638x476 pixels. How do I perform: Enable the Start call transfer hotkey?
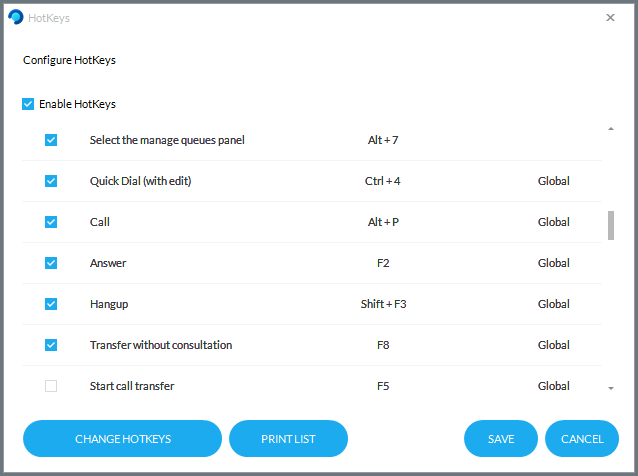(51, 386)
